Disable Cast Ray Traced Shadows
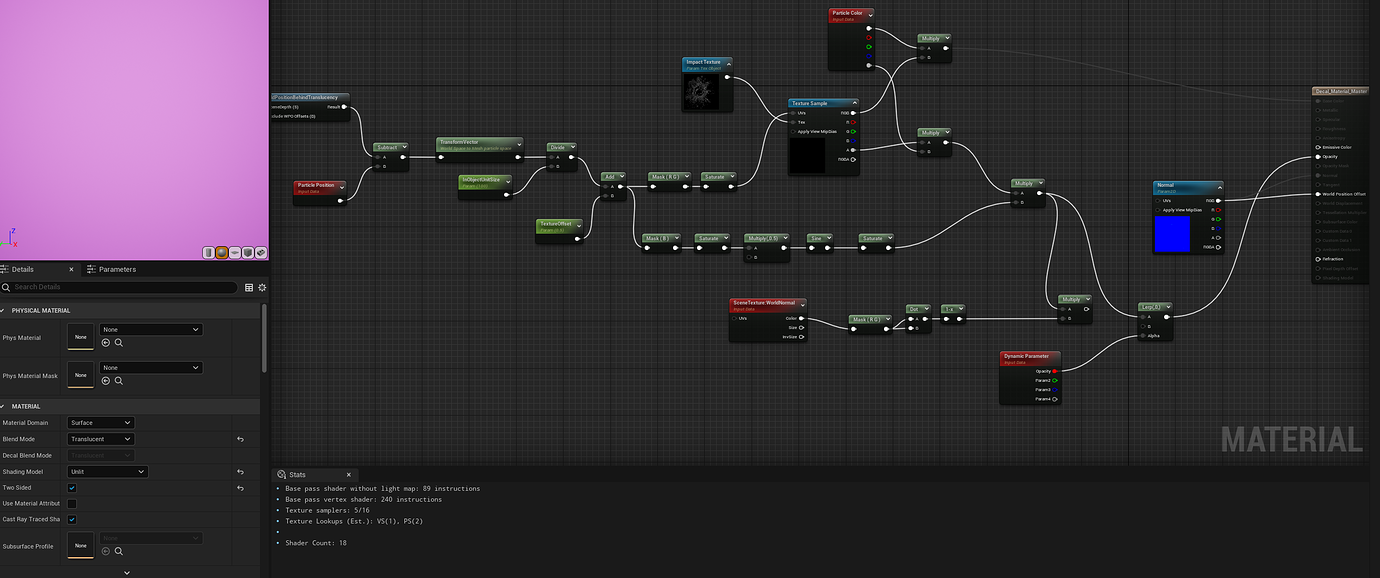 71,517
